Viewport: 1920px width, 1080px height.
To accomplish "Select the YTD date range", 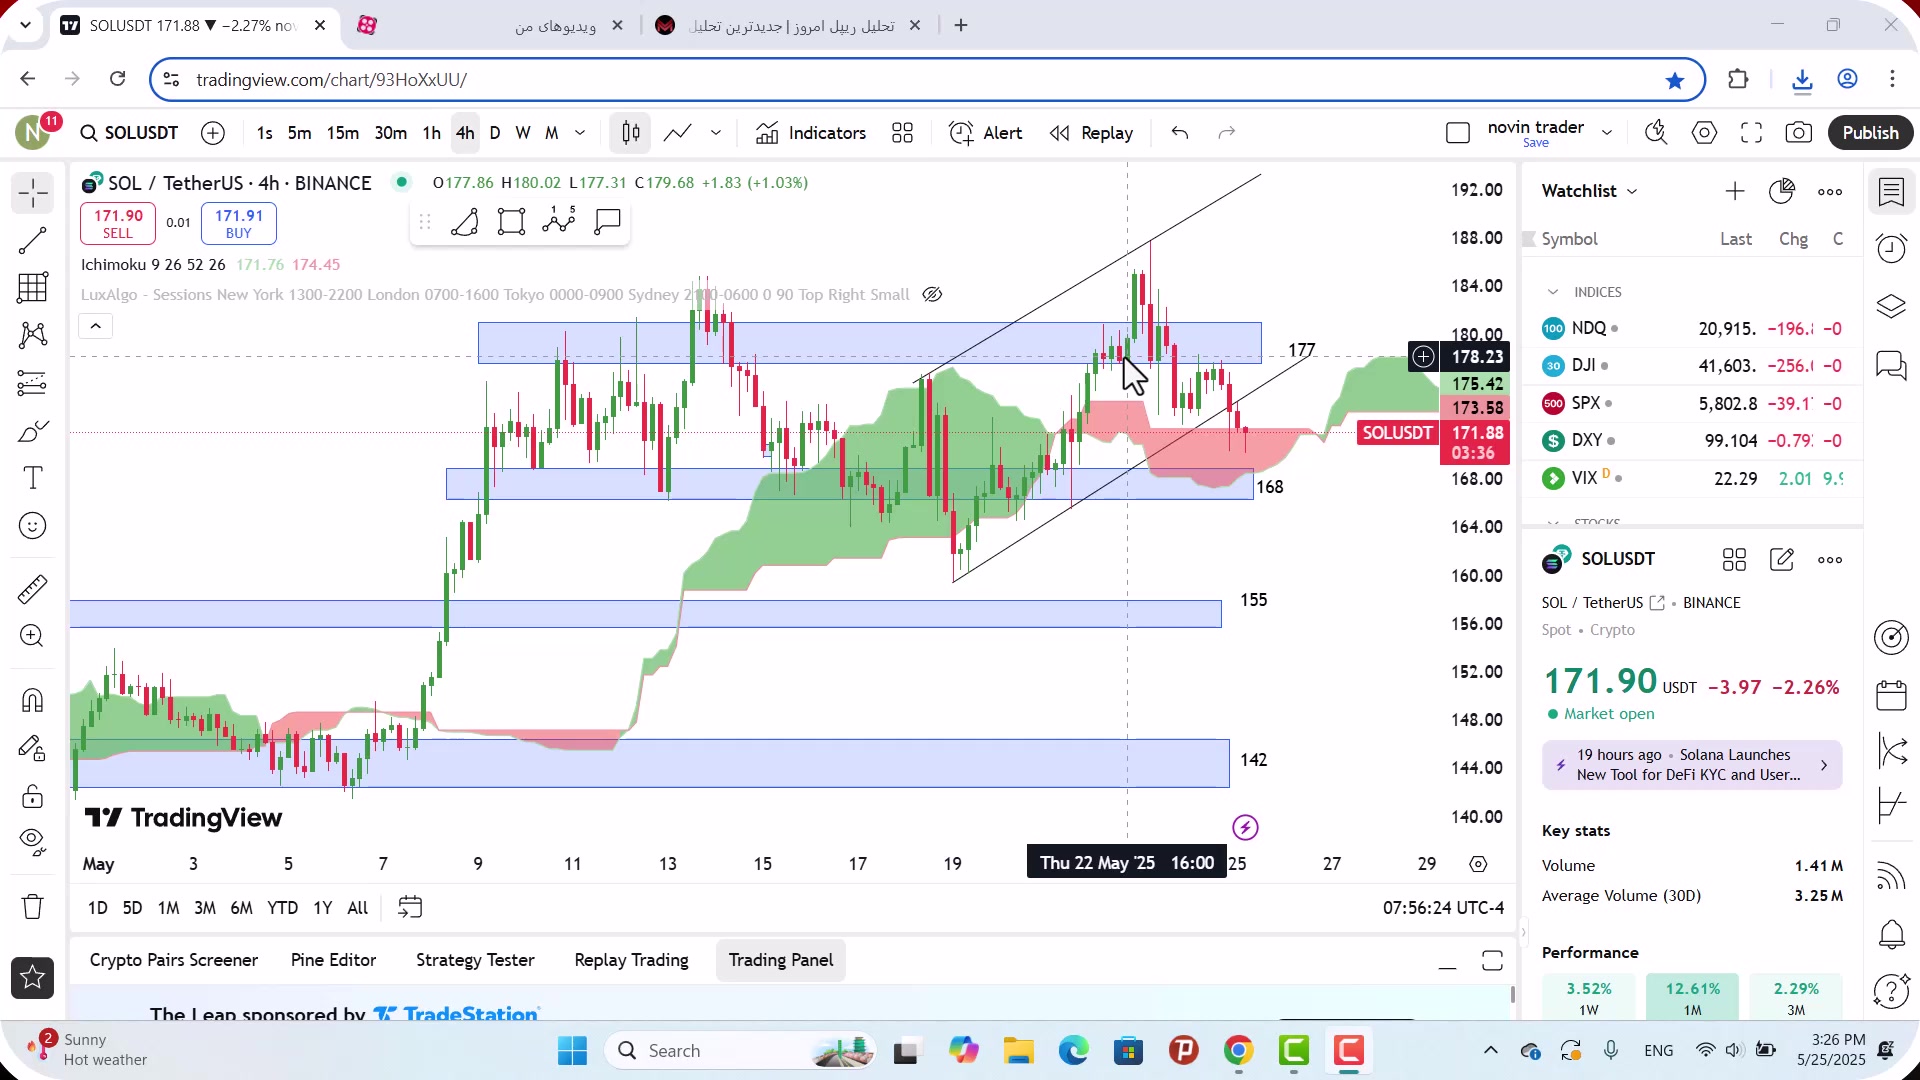I will [x=283, y=907].
